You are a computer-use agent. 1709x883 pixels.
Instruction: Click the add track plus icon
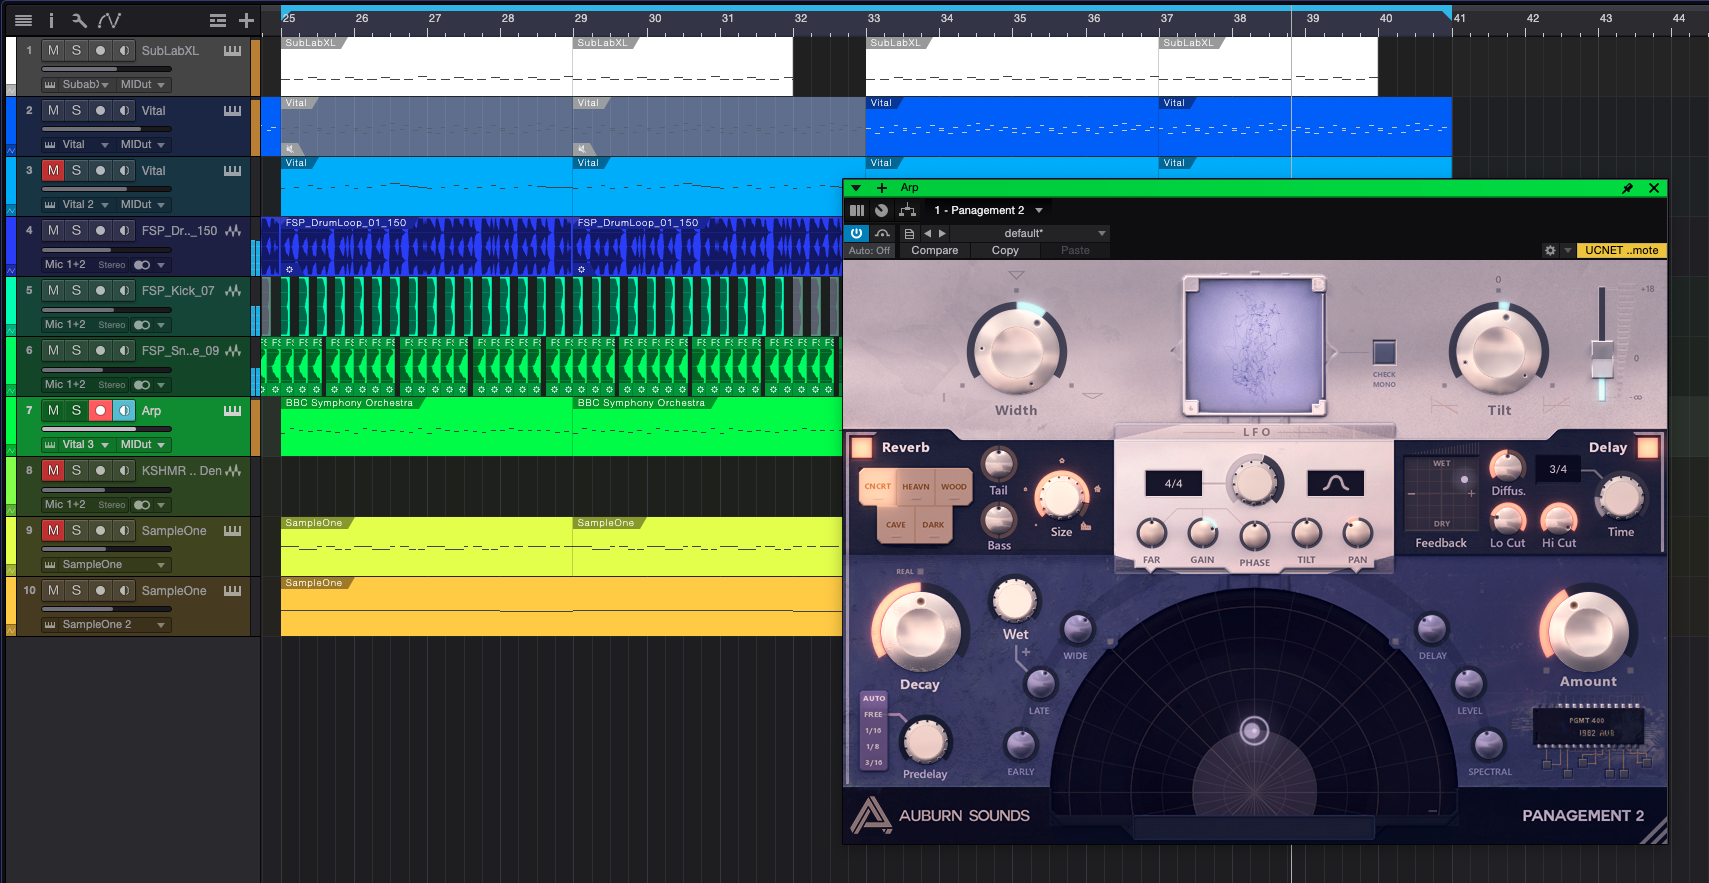tap(246, 20)
